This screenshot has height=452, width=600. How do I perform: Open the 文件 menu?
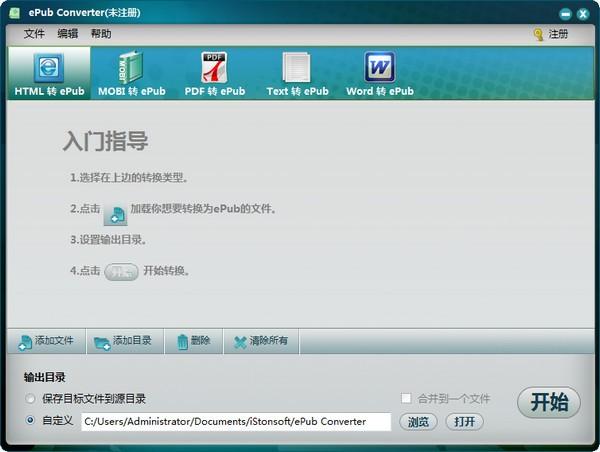(x=35, y=34)
